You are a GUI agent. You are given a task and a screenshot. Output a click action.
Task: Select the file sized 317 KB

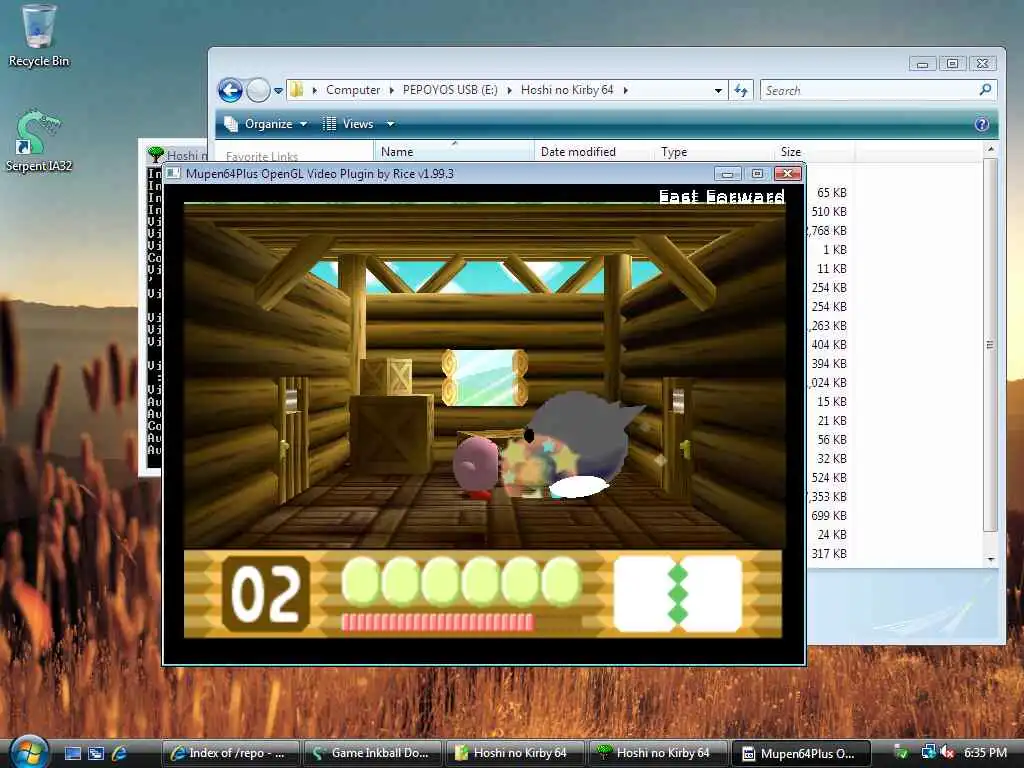[x=829, y=553]
